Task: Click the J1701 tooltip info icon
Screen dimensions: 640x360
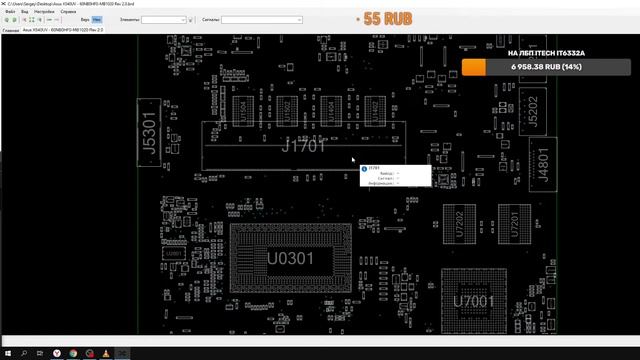Action: coord(364,169)
